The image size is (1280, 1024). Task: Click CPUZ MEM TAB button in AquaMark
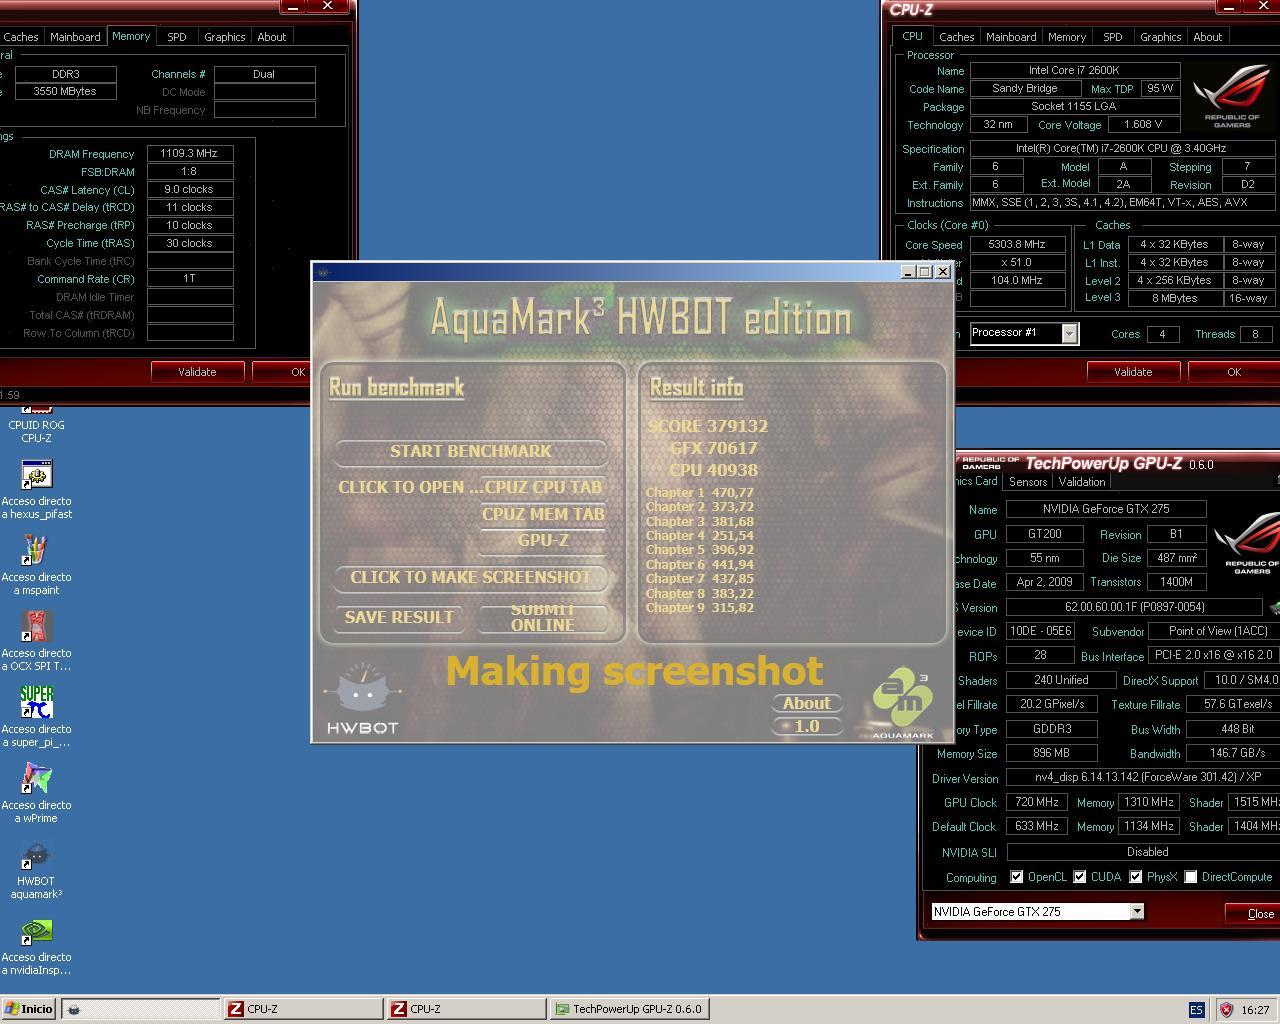point(543,514)
